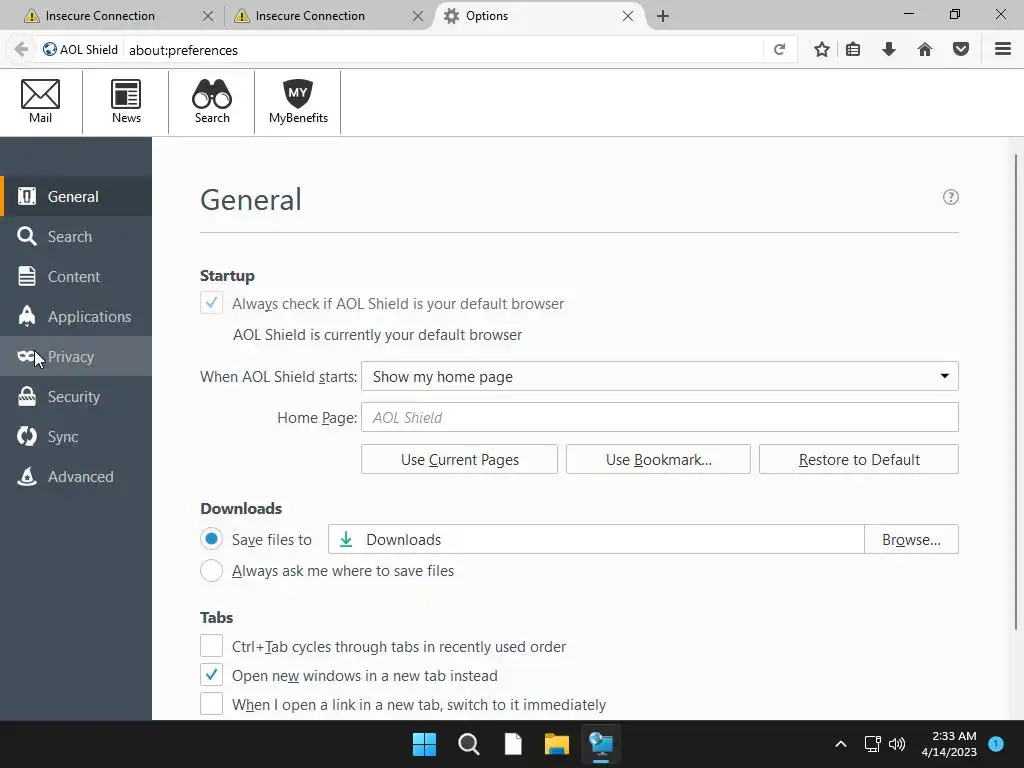Select the Applications preferences category
This screenshot has width=1024, height=768.
[76, 316]
